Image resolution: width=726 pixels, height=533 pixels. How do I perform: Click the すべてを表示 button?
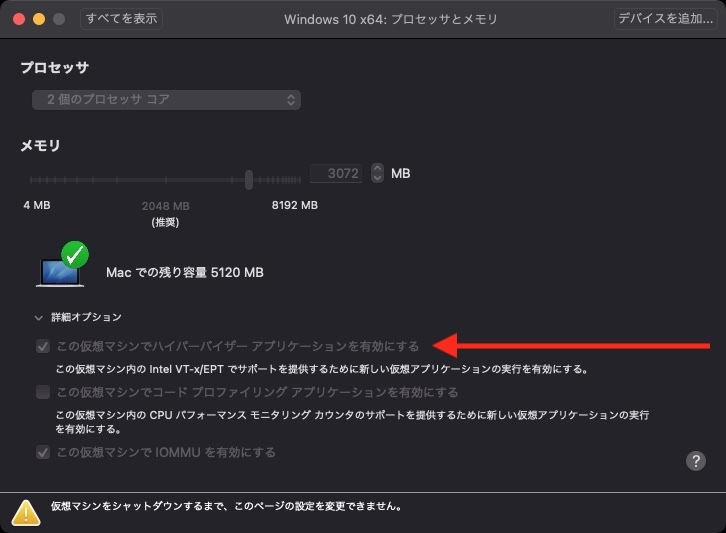pyautogui.click(x=121, y=19)
